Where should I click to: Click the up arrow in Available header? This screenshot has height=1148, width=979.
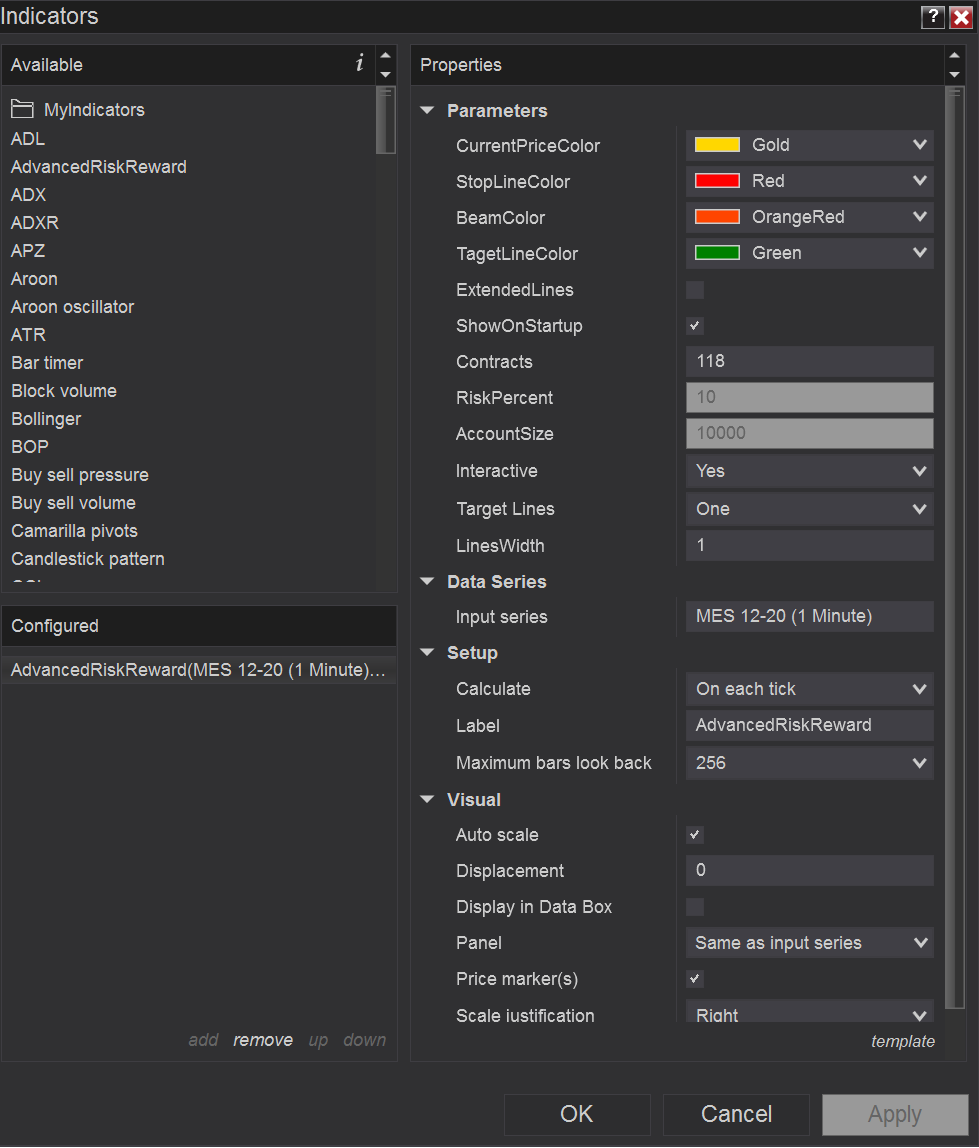click(x=385, y=55)
